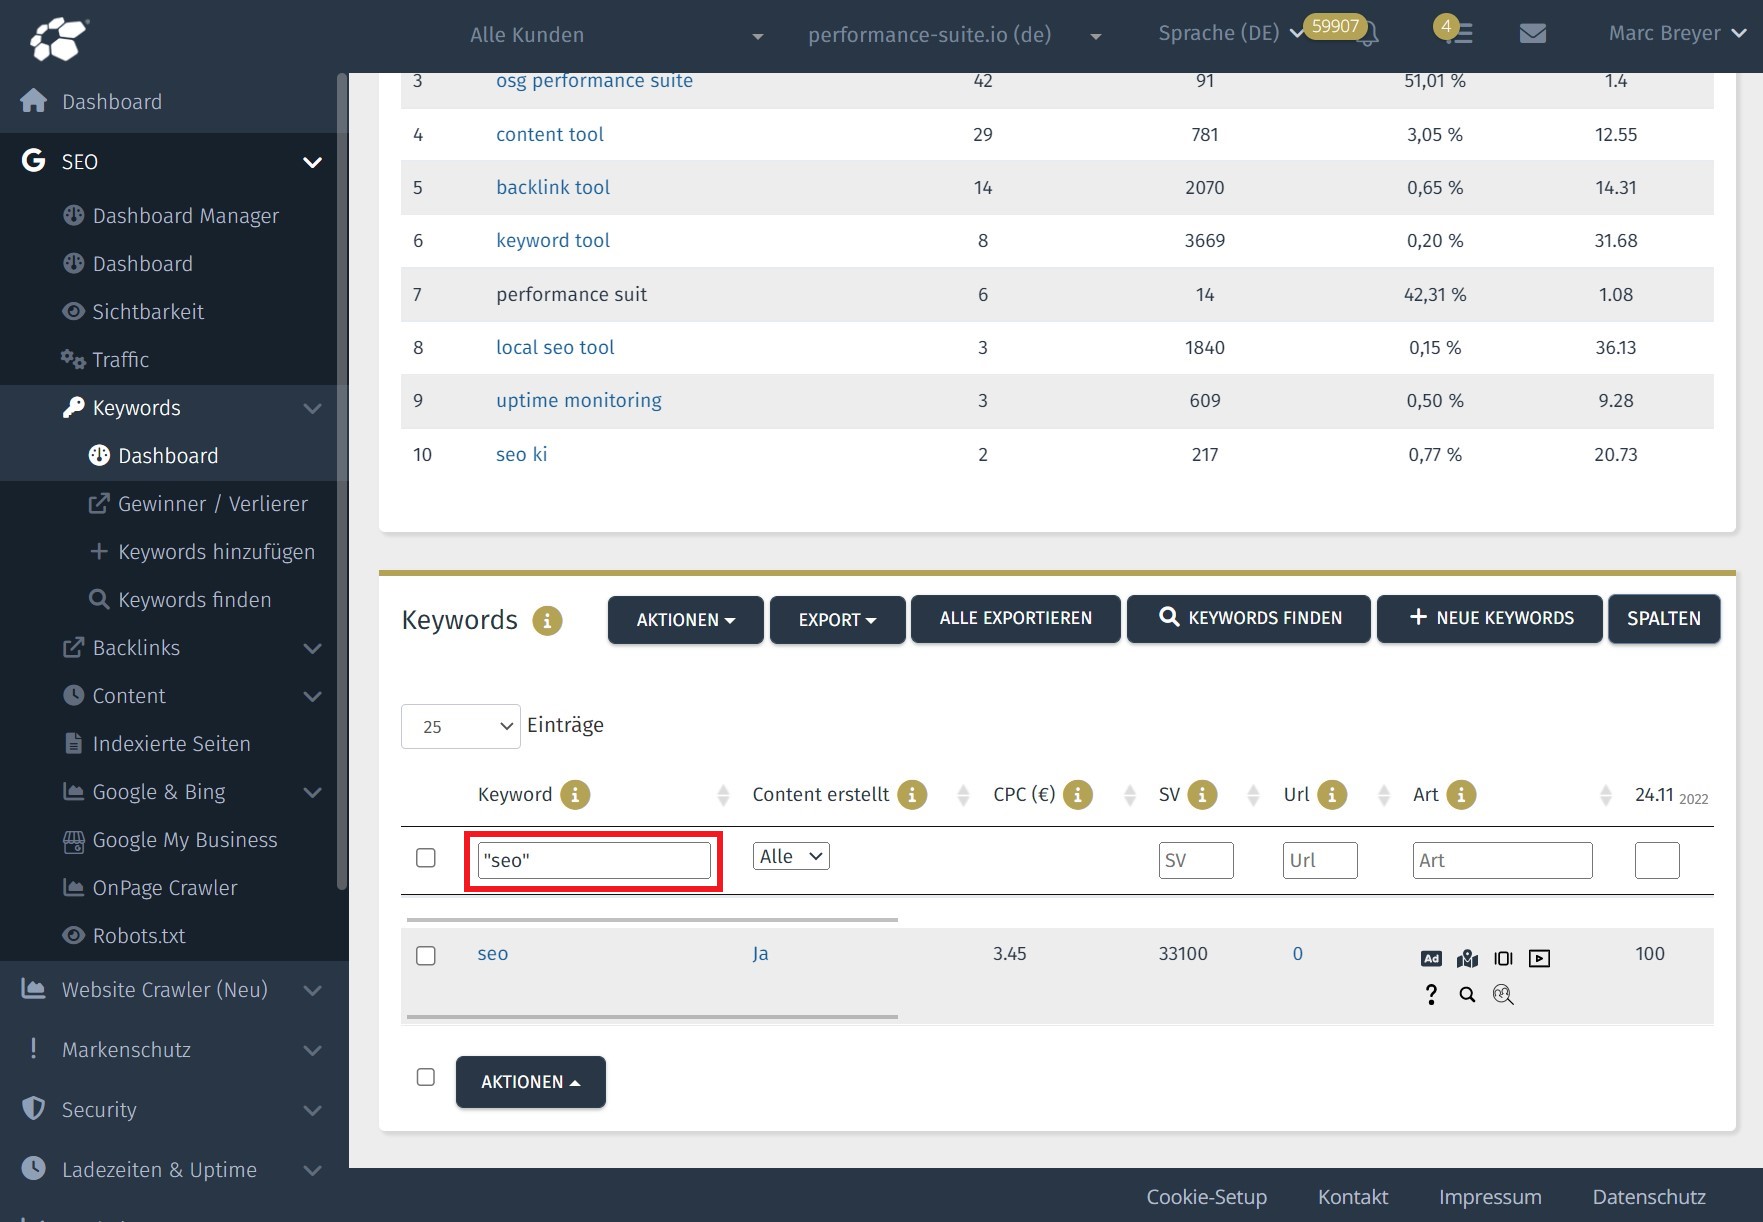Open the performance-suite.io (de) project dropdown
Viewport: 1763px width, 1222px height.
coord(954,35)
